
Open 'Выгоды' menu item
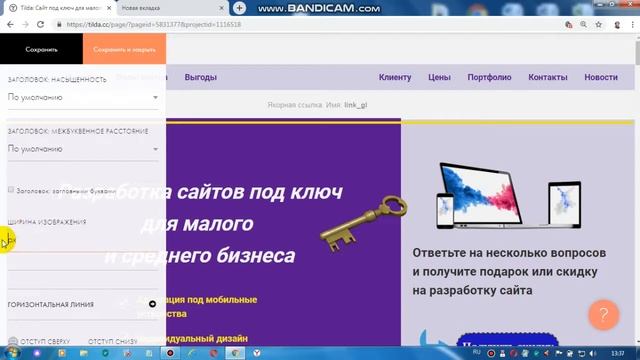tap(200, 77)
